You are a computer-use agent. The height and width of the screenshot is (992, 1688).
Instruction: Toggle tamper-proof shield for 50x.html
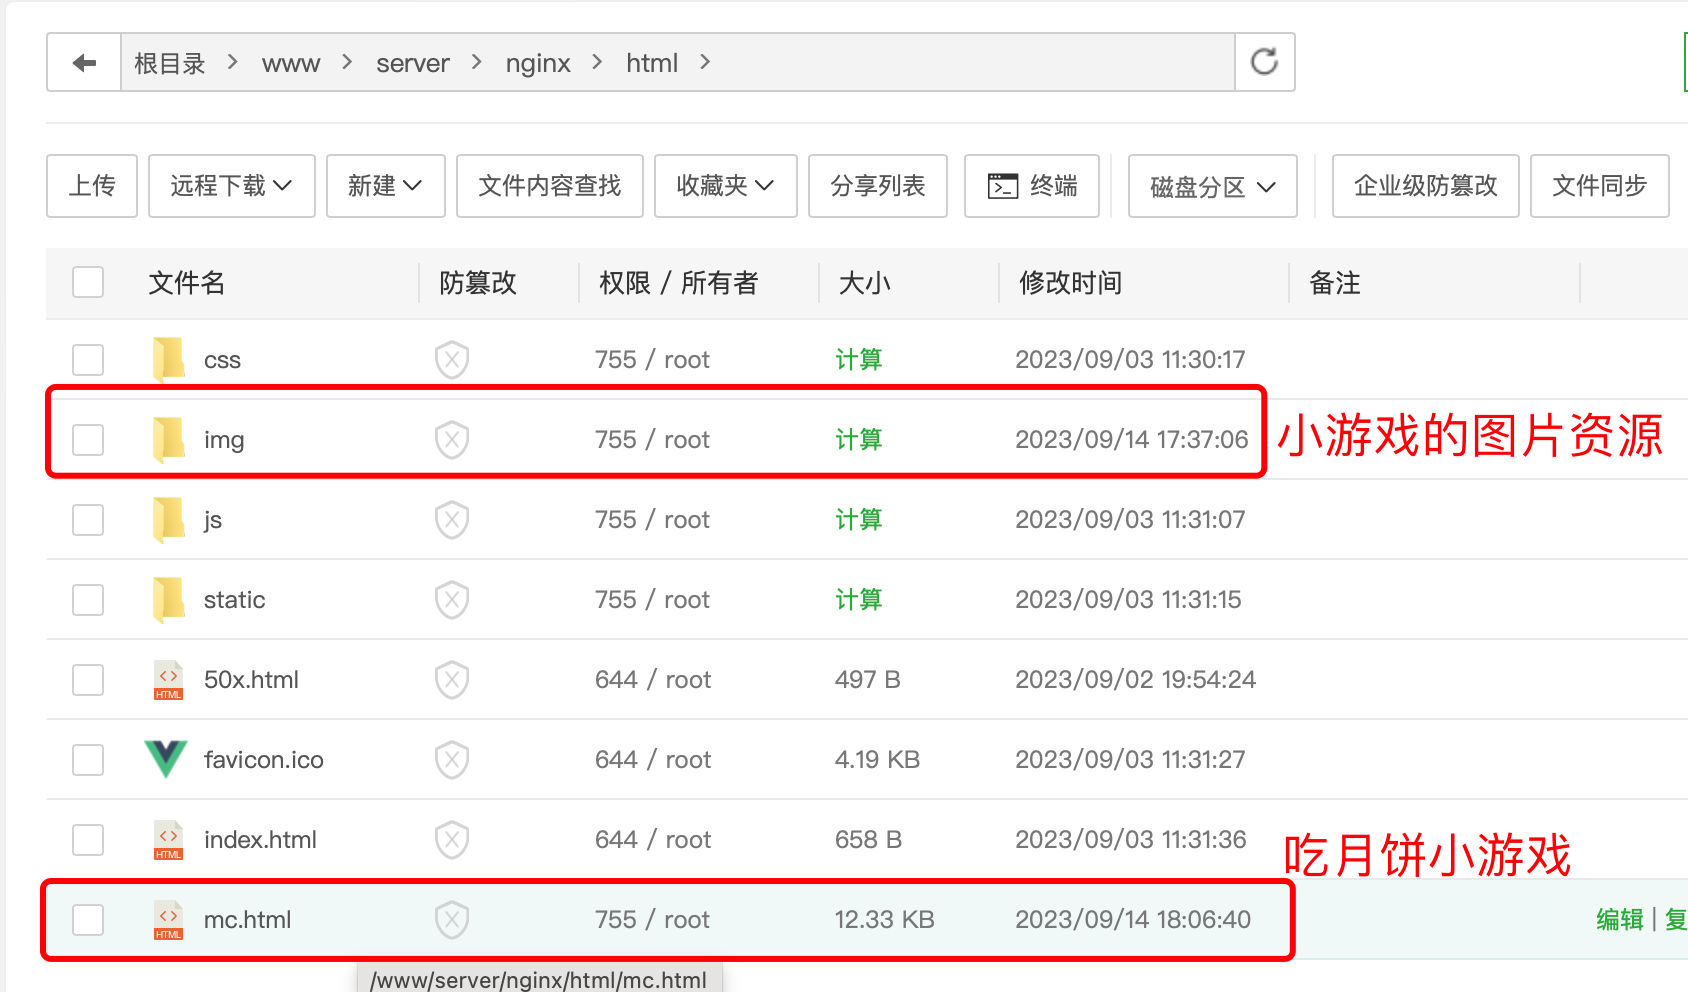[452, 680]
